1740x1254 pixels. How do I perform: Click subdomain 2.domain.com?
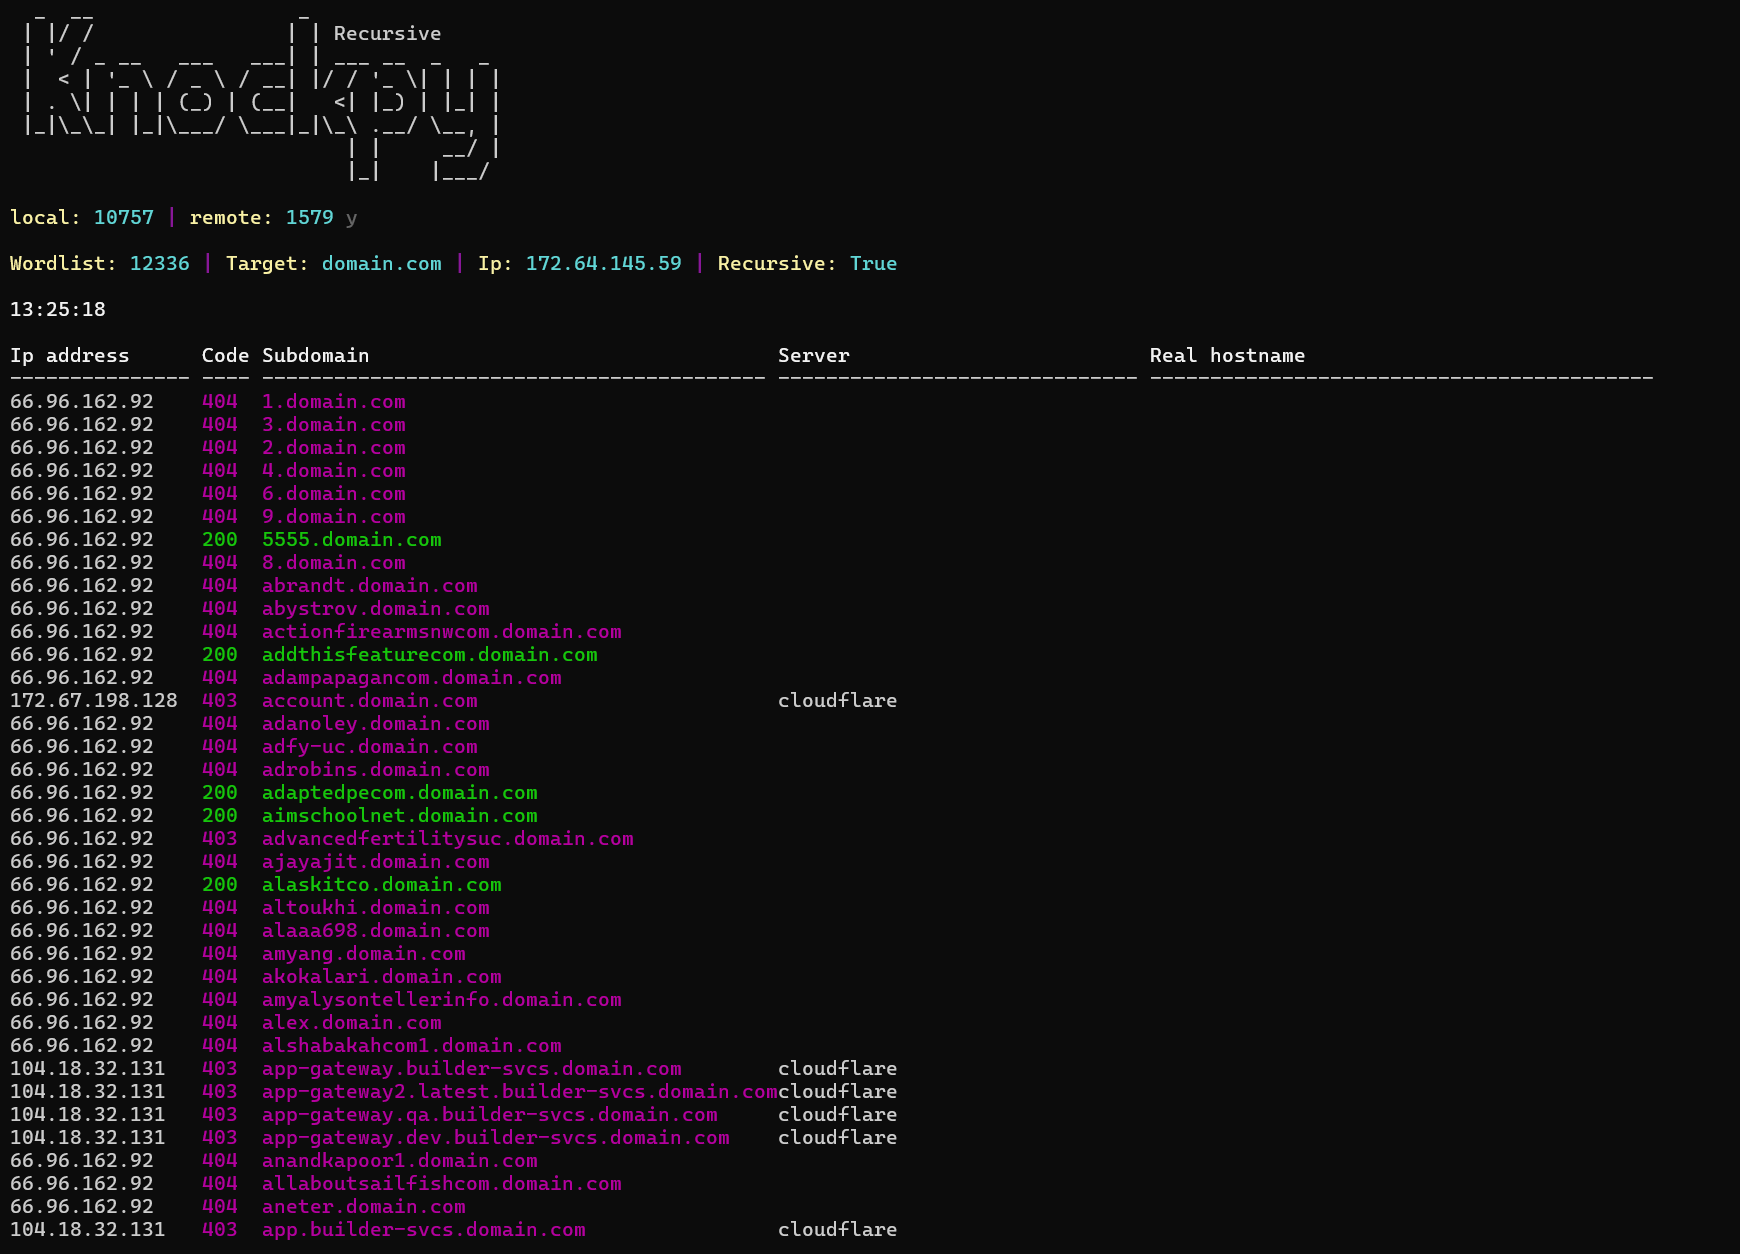click(x=334, y=447)
